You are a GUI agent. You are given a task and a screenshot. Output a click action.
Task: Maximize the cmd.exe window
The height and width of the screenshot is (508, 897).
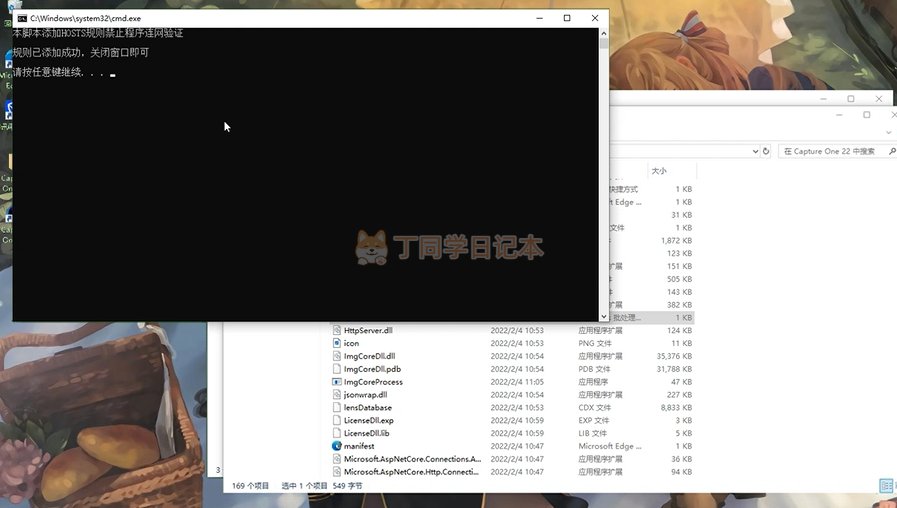567,18
